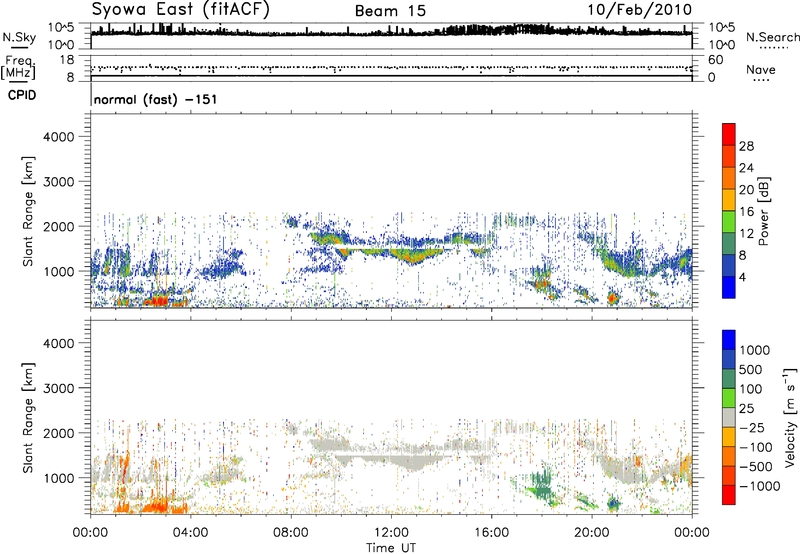This screenshot has width=800, height=554.
Task: Click the "-1000" velocity colorbar value
Action: click(759, 486)
